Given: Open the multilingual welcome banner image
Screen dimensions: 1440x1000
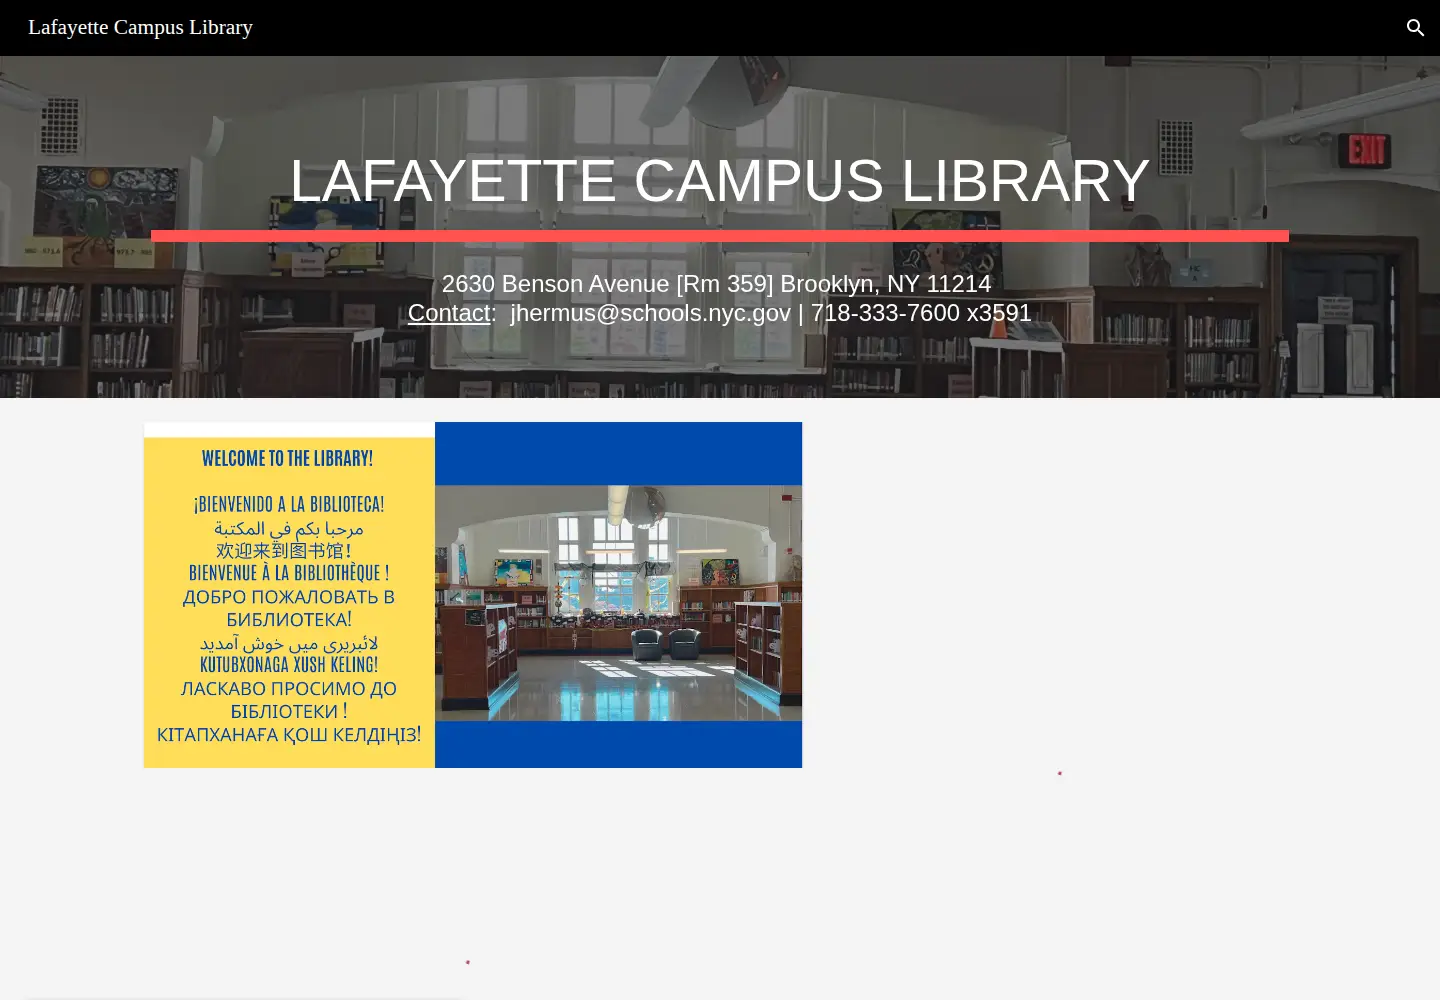Looking at the screenshot, I should pyautogui.click(x=473, y=595).
